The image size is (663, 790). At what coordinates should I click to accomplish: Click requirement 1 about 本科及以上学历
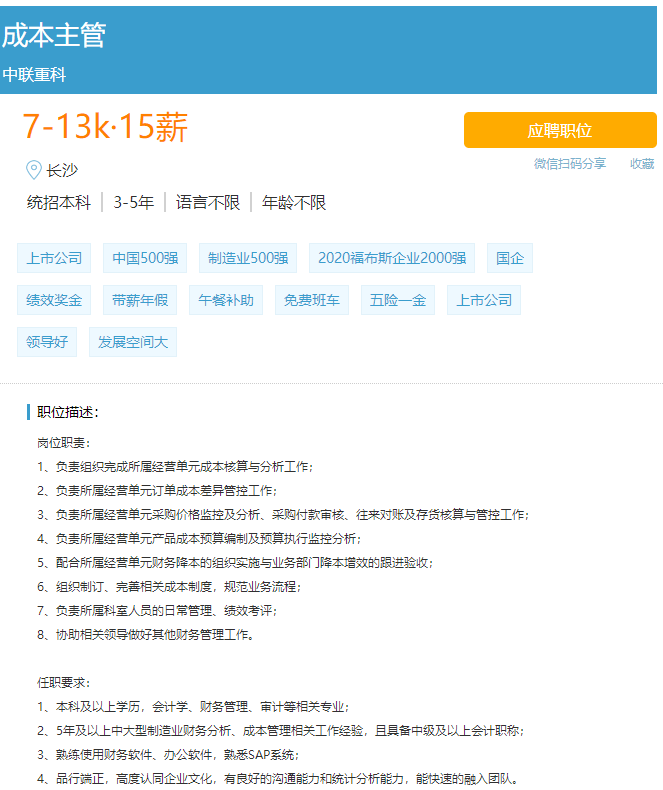(x=193, y=707)
